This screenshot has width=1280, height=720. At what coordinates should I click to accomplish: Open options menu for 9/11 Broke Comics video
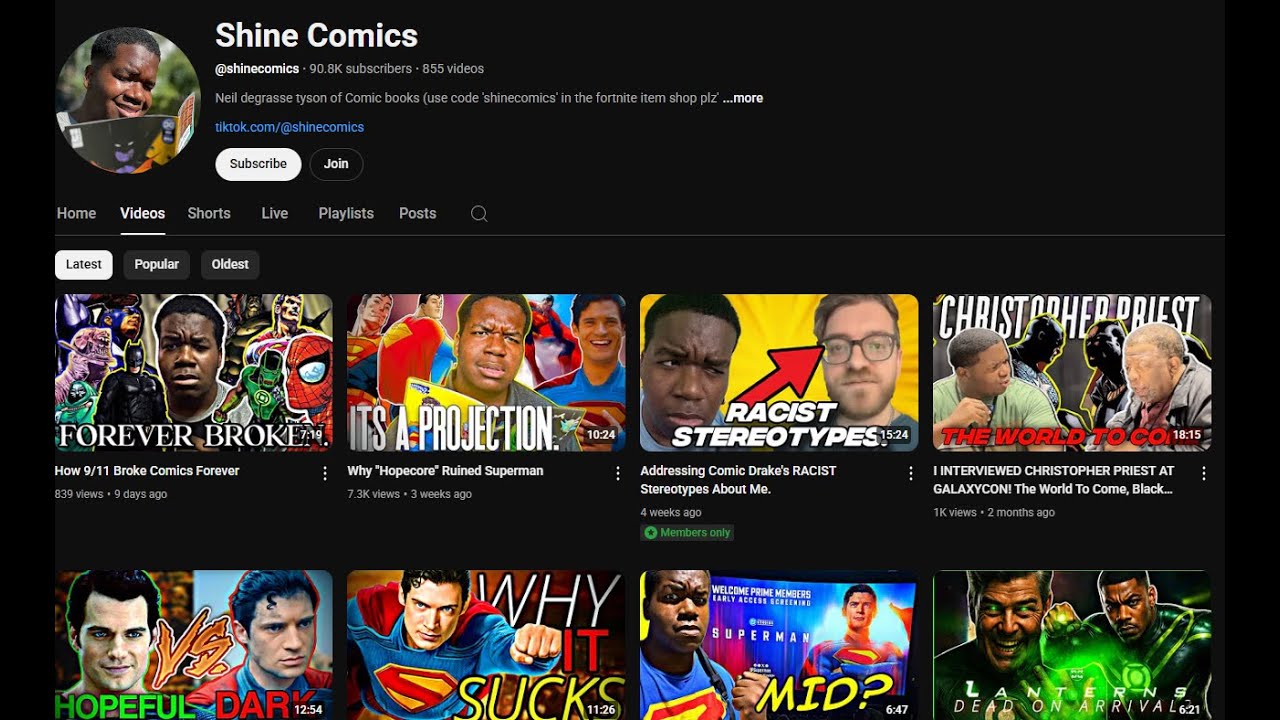coord(325,473)
